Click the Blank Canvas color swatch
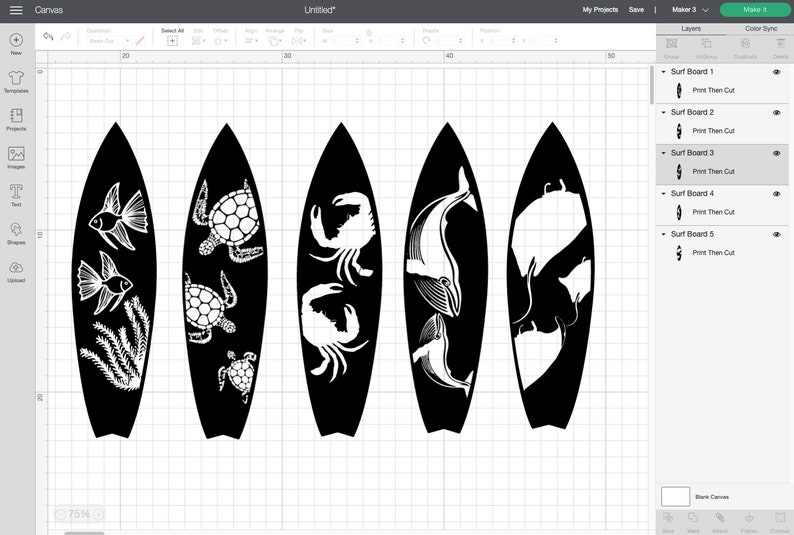 pyautogui.click(x=675, y=497)
